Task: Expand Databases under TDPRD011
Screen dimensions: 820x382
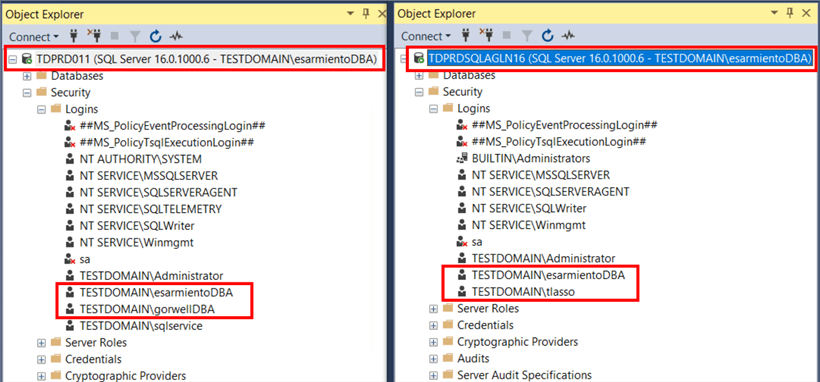Action: (x=27, y=76)
